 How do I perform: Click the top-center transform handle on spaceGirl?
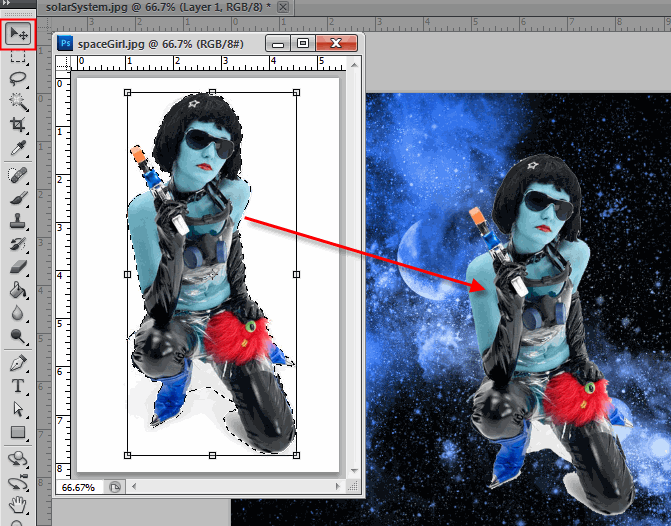click(x=212, y=92)
